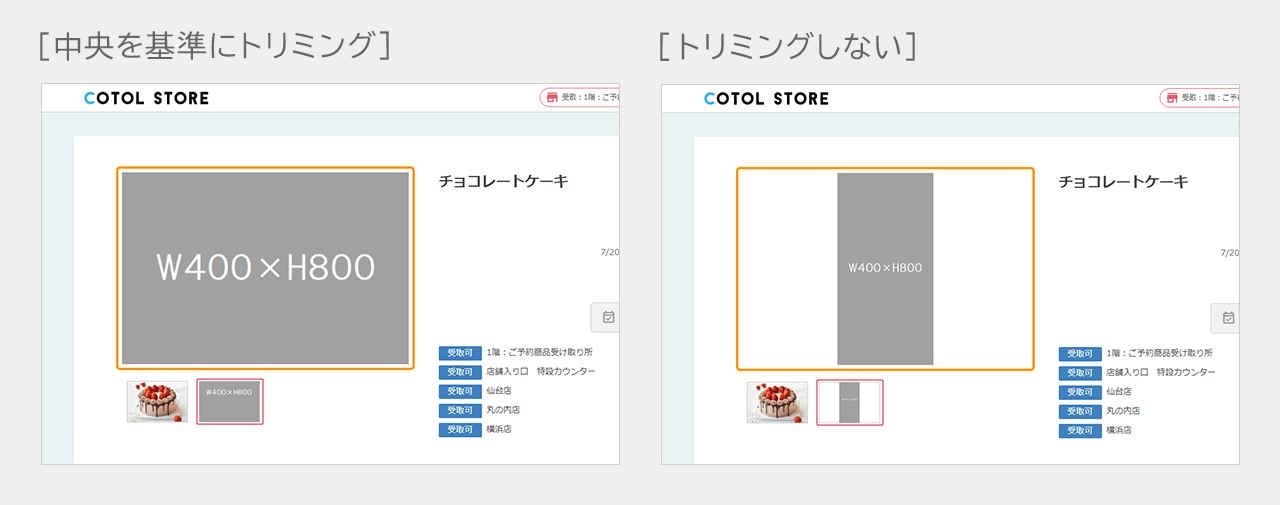
Task: Click the store icon in the right header badge
Action: point(1171,98)
